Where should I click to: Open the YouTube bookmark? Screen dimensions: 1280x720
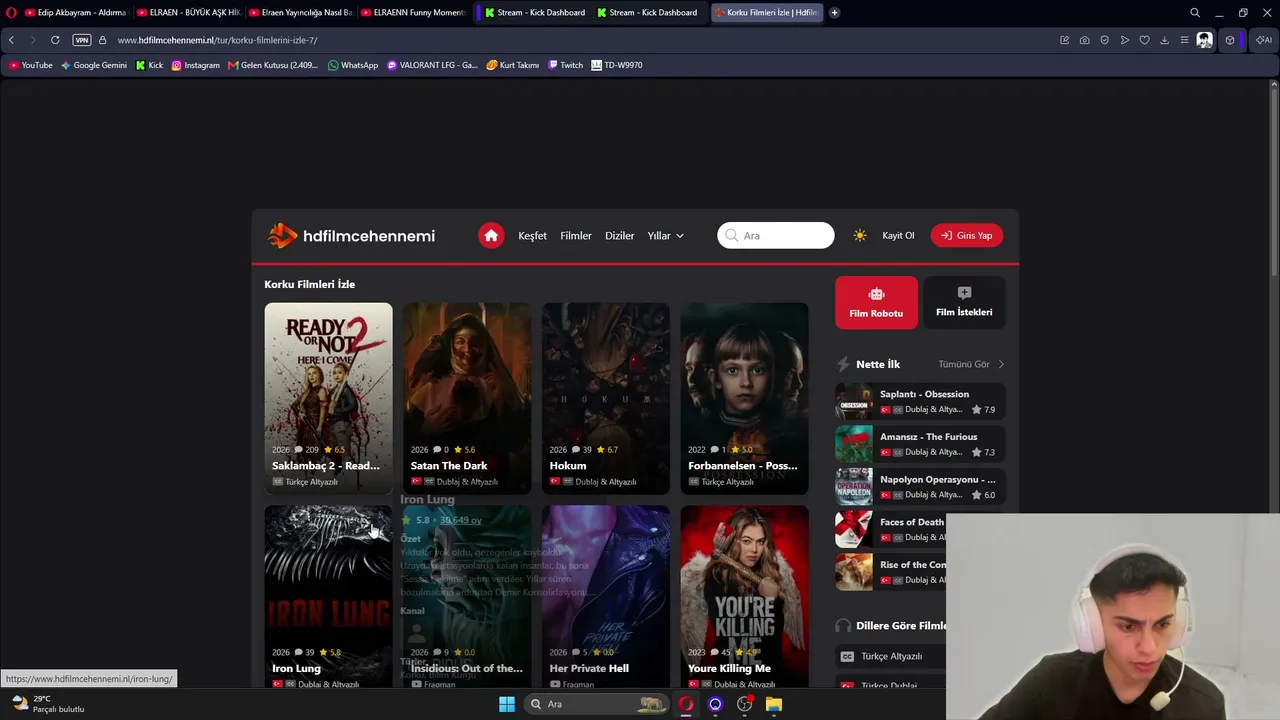30,65
